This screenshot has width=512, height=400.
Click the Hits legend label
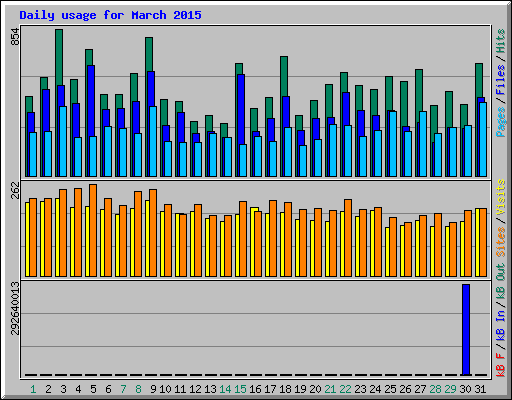point(501,41)
